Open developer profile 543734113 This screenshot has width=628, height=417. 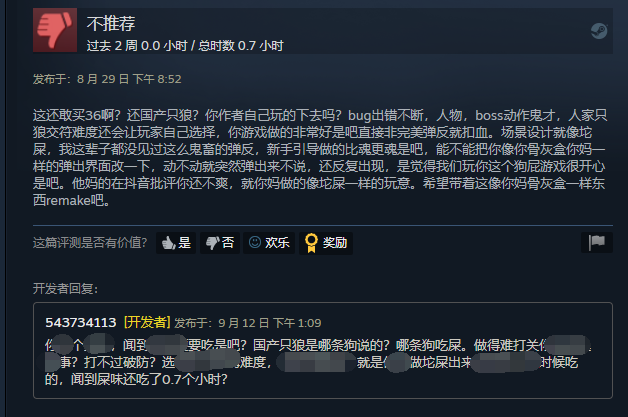(x=81, y=322)
